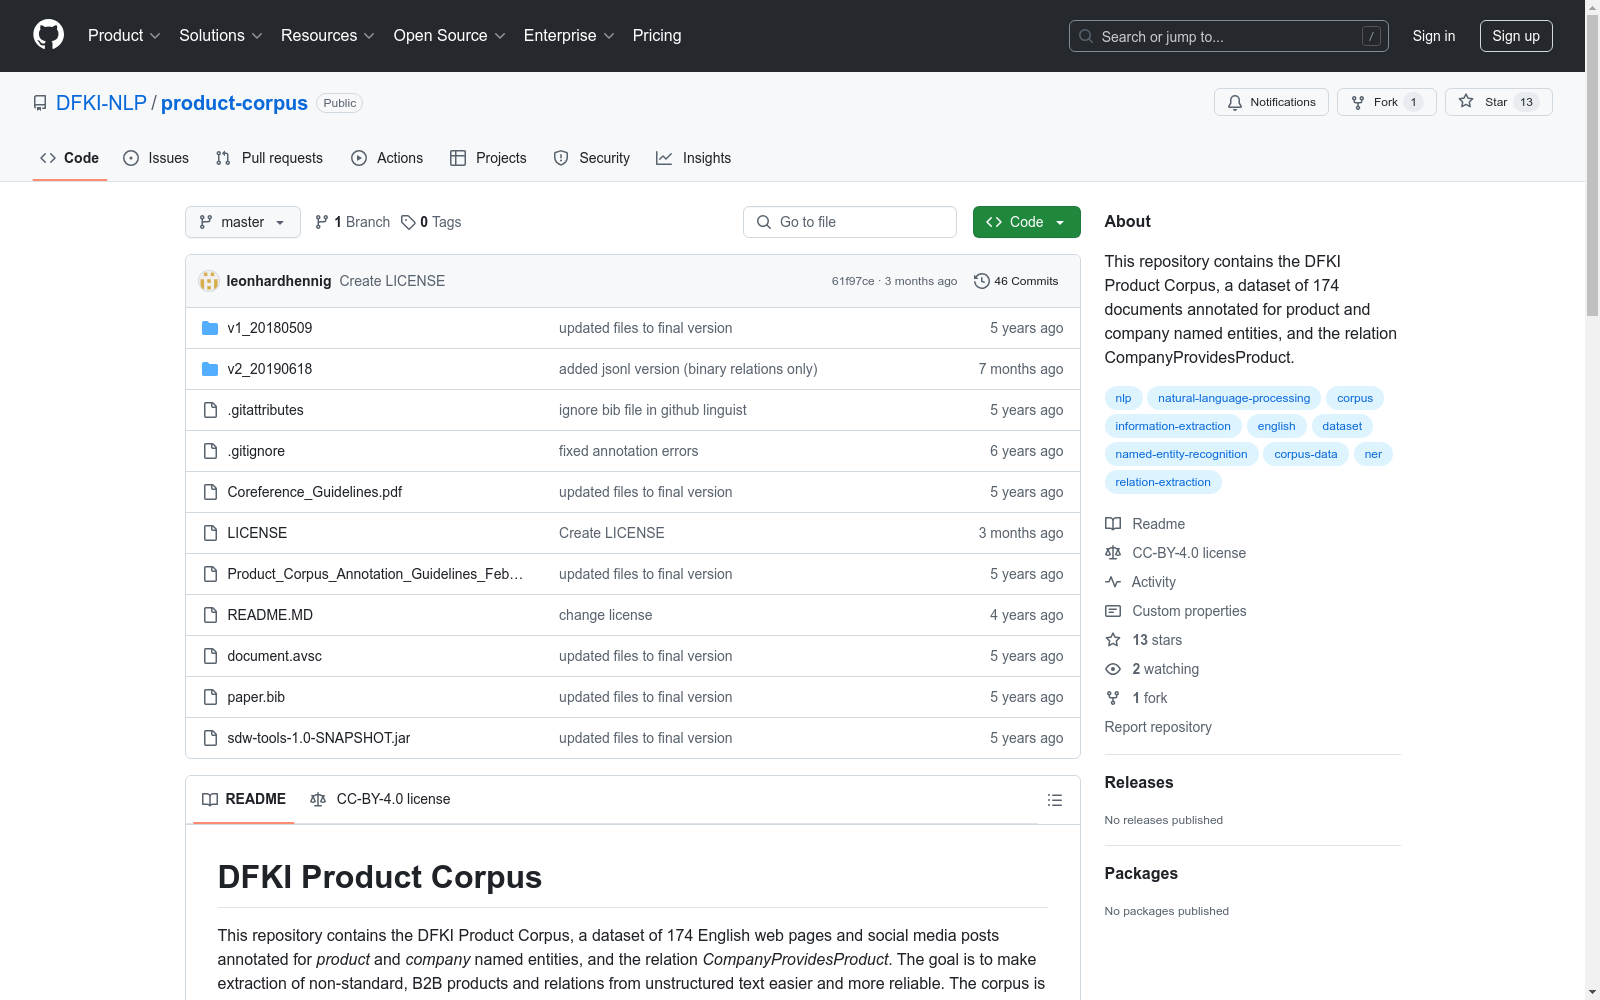The width and height of the screenshot is (1600, 1000).
Task: Open the v2_20190618 folder icon
Action: [x=210, y=369]
